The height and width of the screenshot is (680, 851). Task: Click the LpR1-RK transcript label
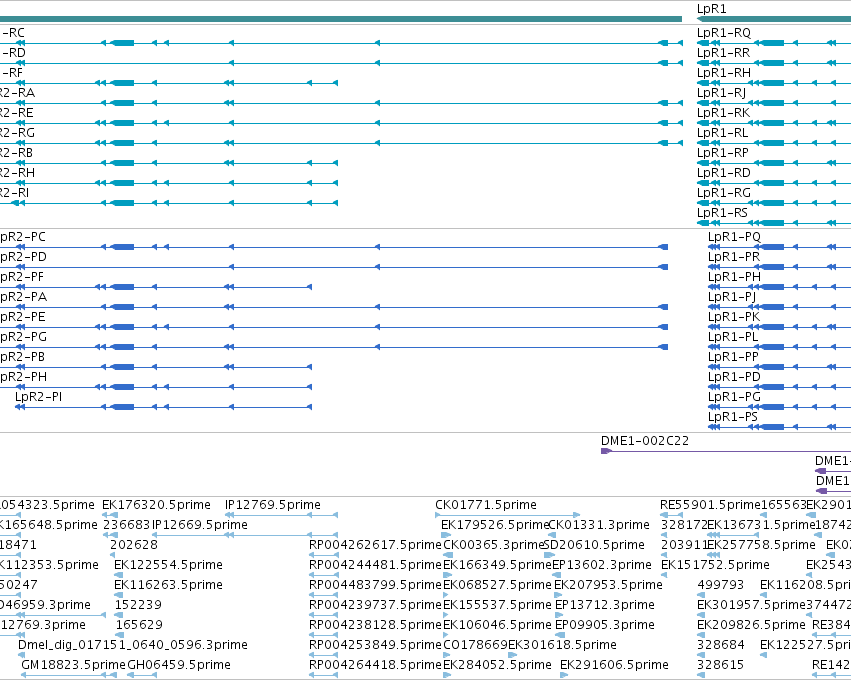click(723, 113)
